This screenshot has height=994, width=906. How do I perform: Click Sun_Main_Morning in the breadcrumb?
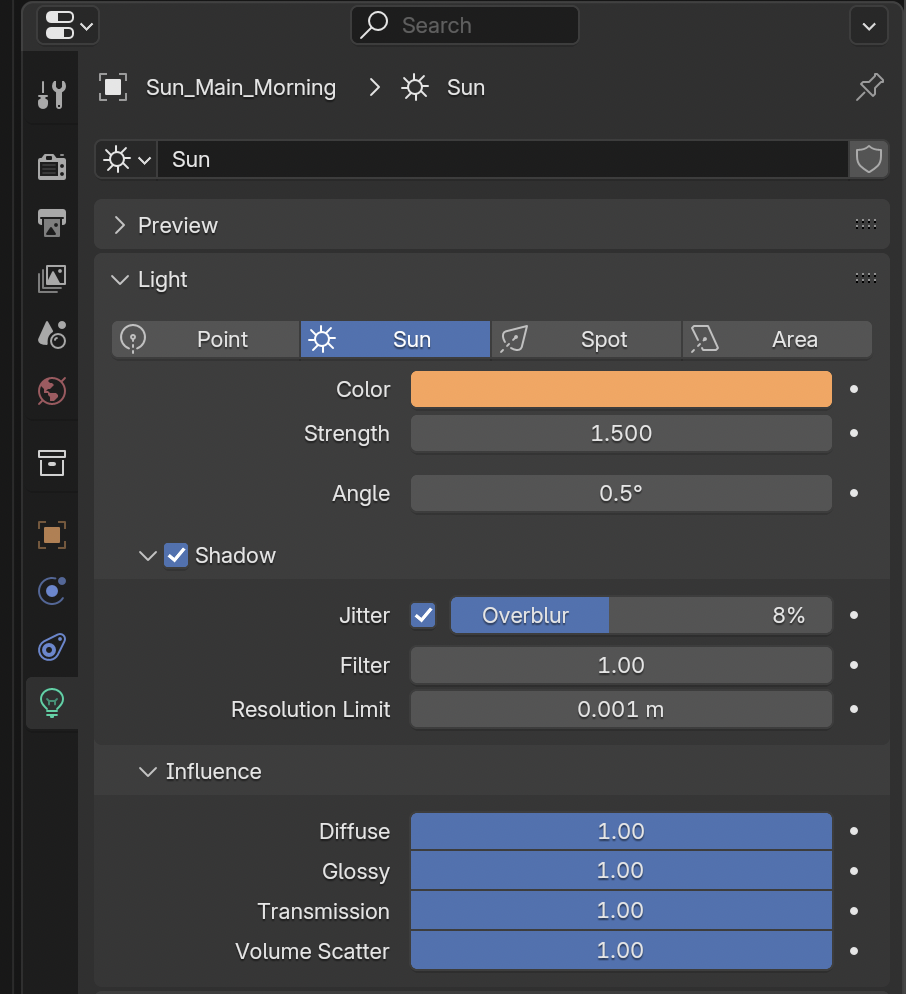coord(240,88)
